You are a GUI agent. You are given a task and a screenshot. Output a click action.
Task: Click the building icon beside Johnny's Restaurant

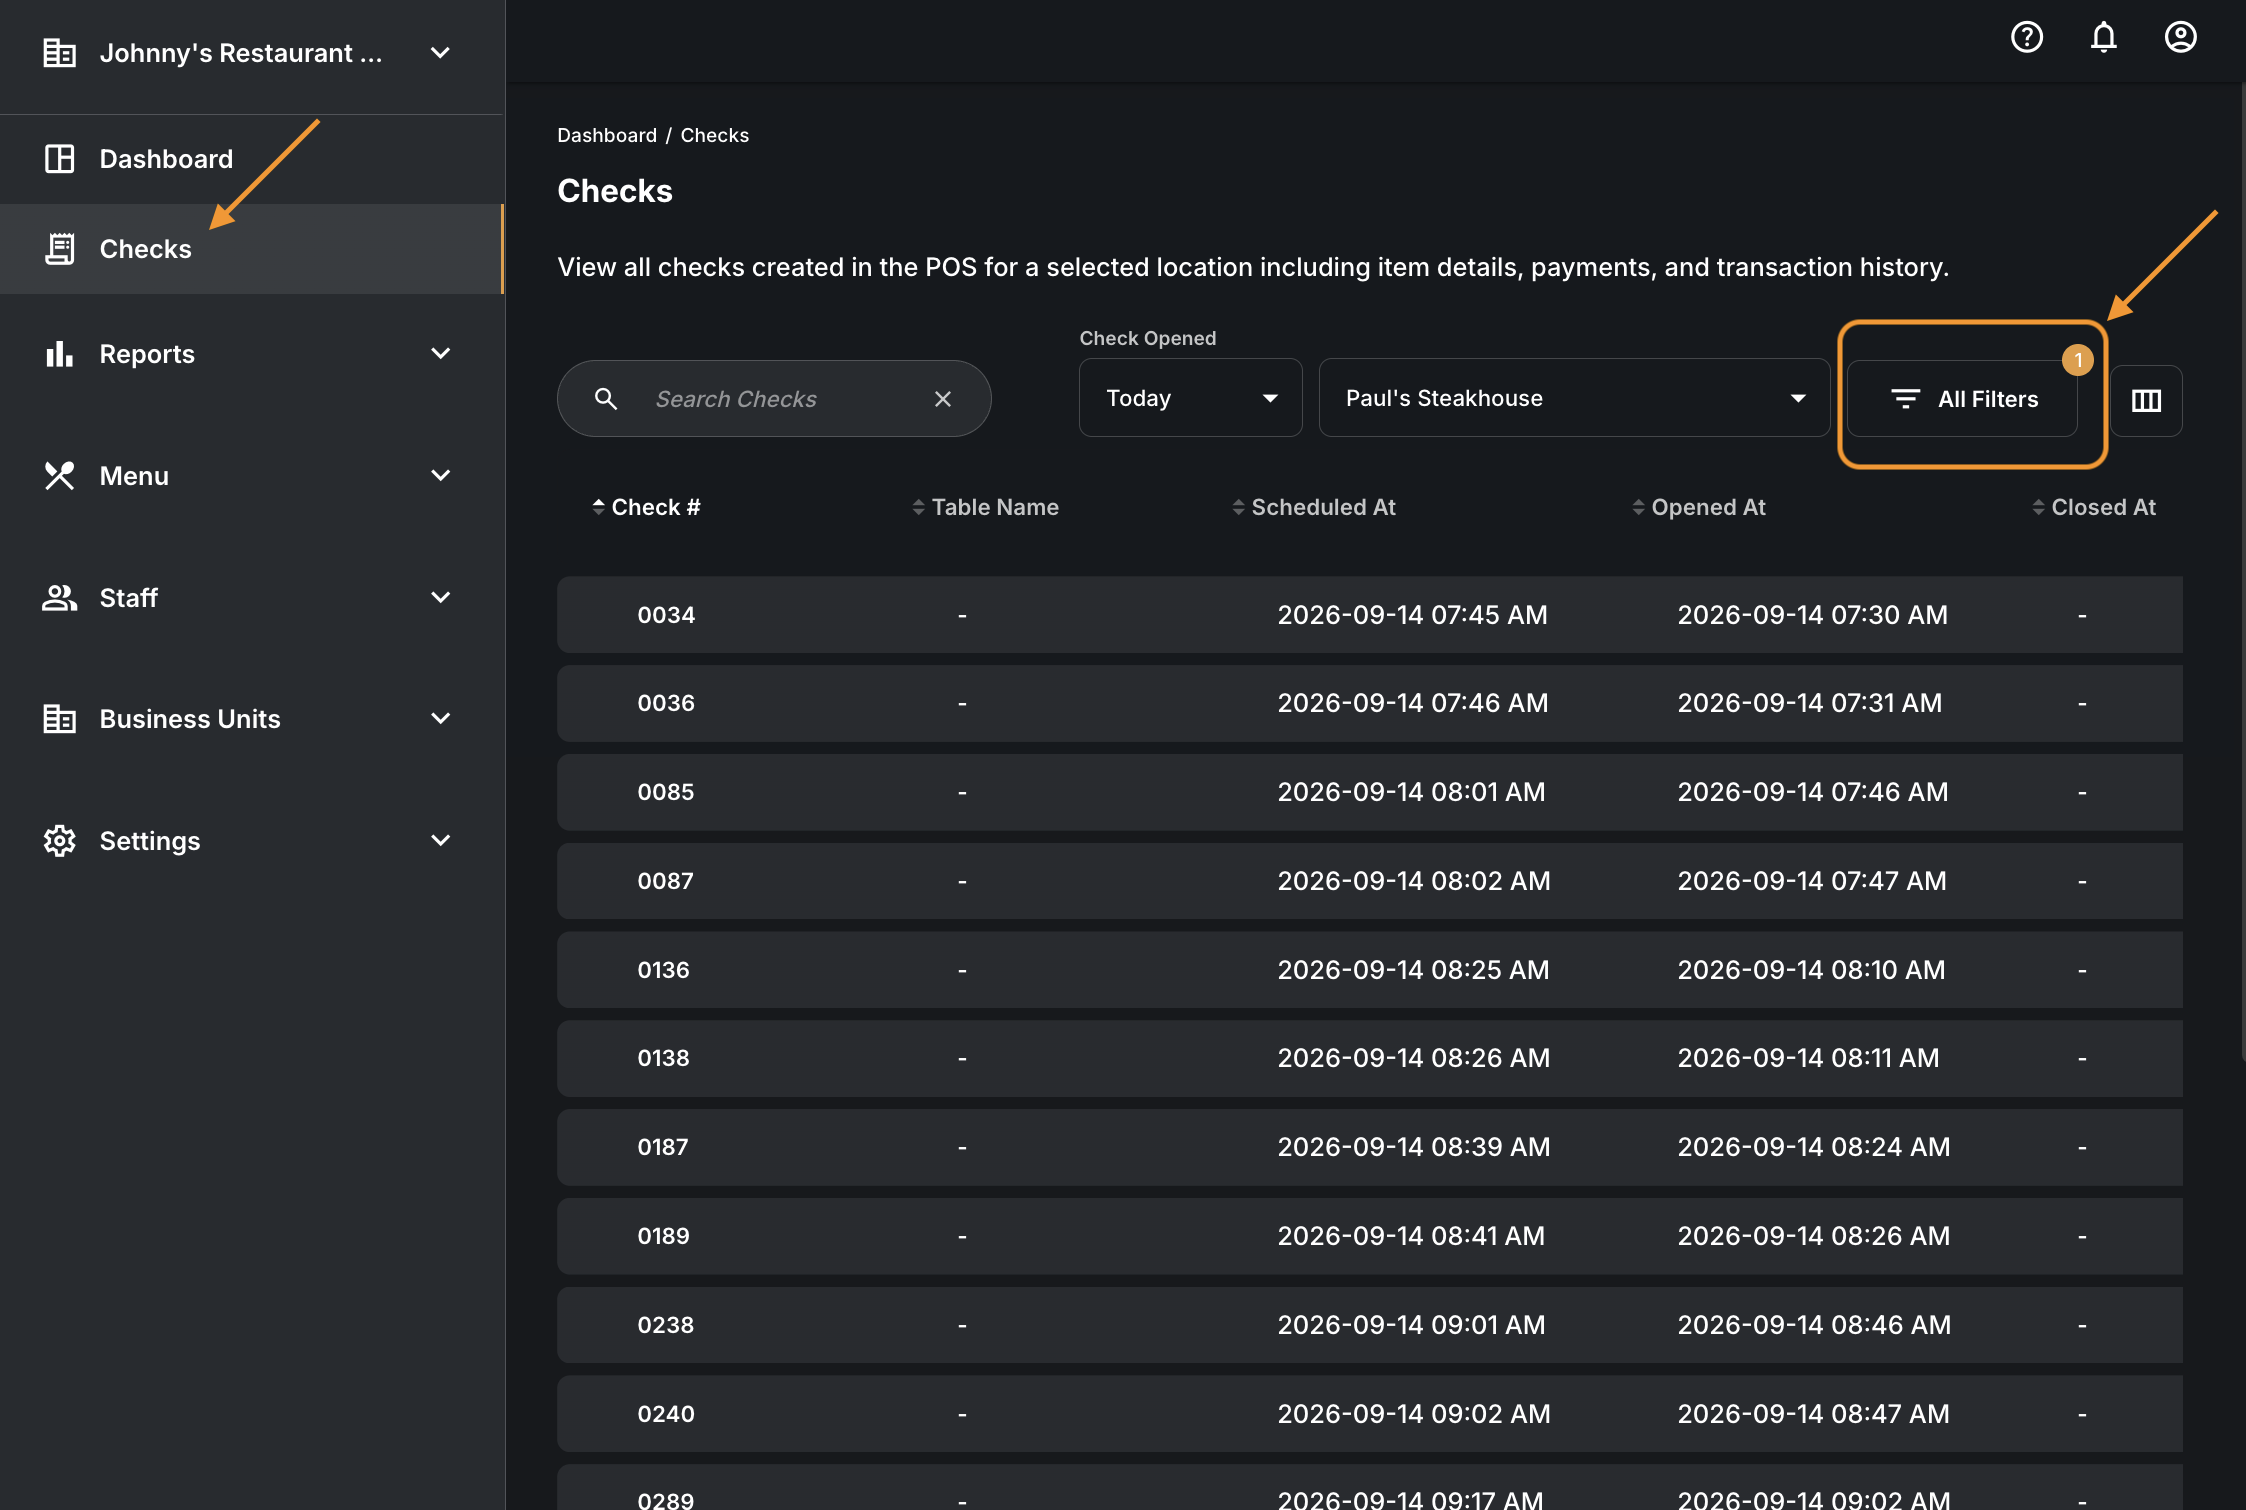pos(60,53)
